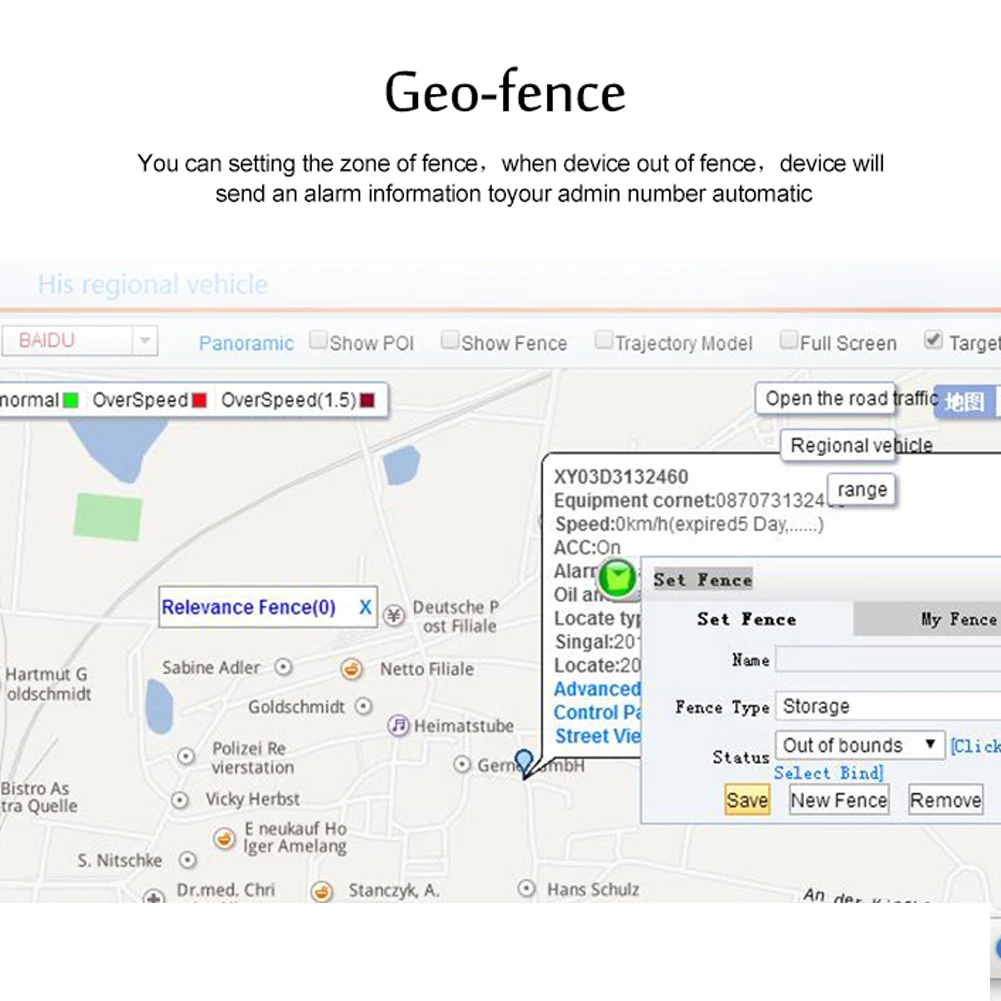Click the blue location pin on map
Image resolution: width=1001 pixels, height=1001 pixels.
coord(524,763)
